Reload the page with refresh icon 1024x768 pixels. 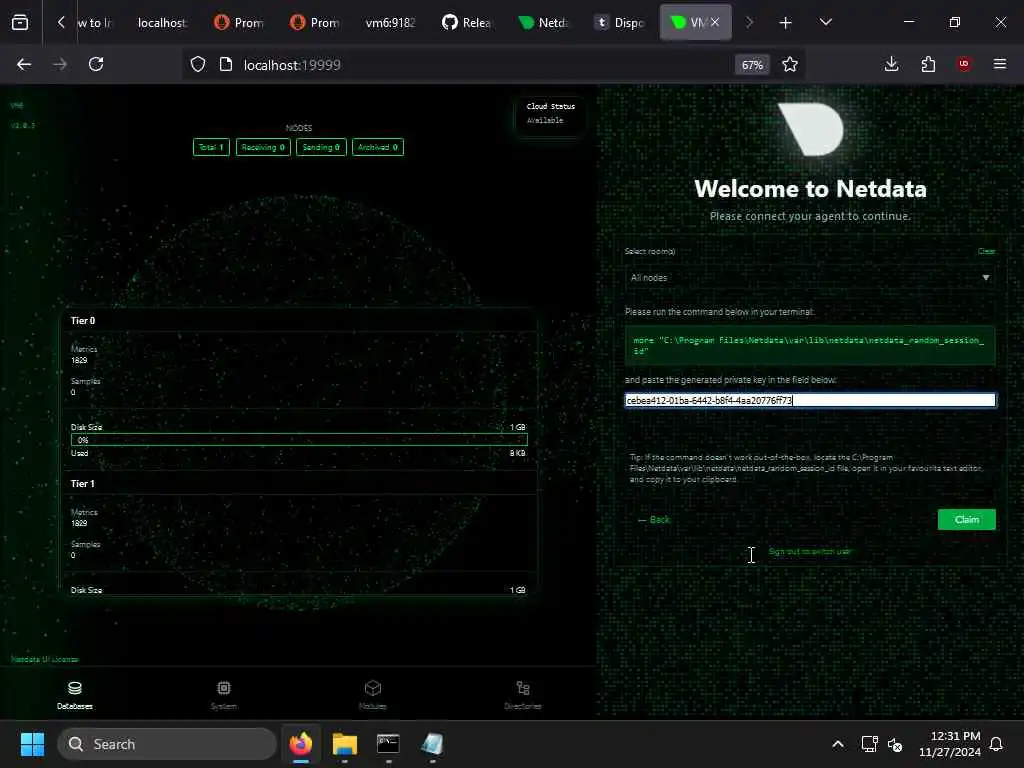pyautogui.click(x=96, y=64)
